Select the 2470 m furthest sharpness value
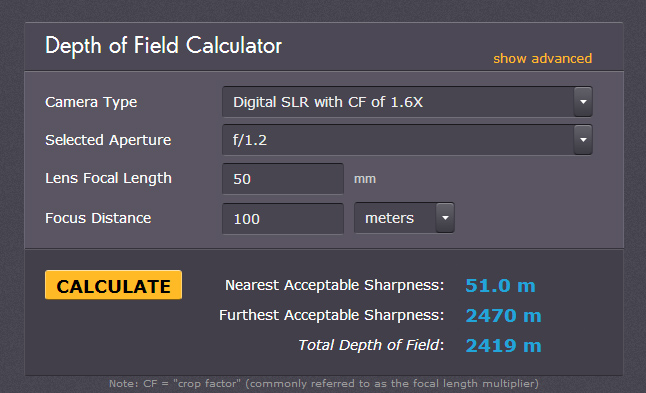 (x=503, y=316)
